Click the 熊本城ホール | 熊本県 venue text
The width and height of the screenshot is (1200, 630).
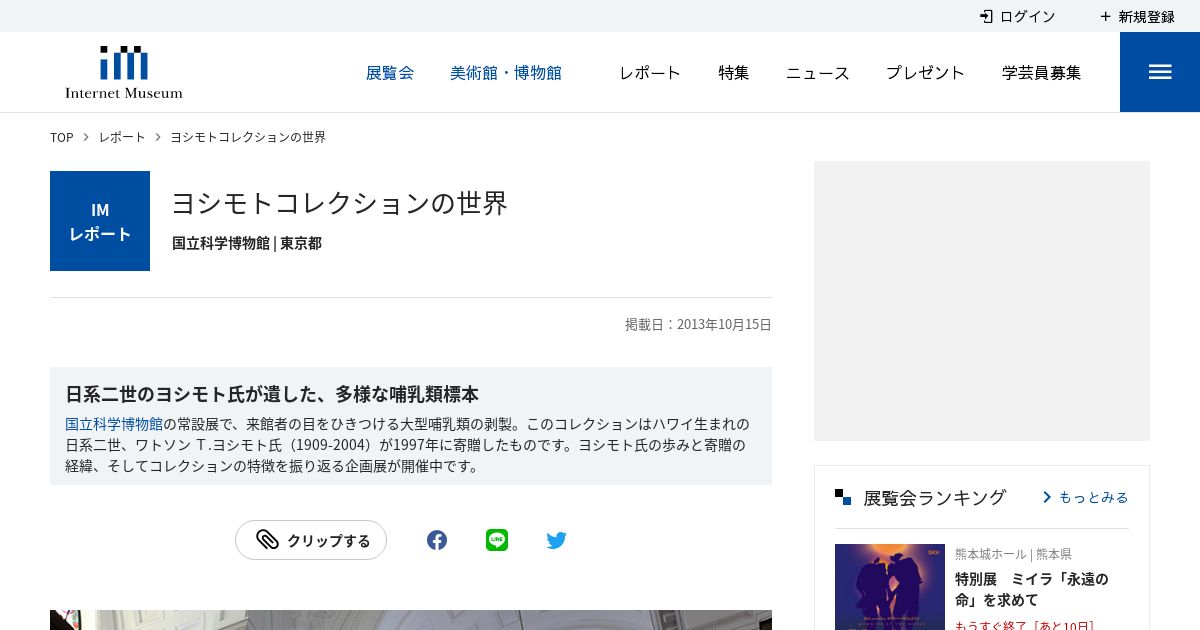[x=1013, y=554]
